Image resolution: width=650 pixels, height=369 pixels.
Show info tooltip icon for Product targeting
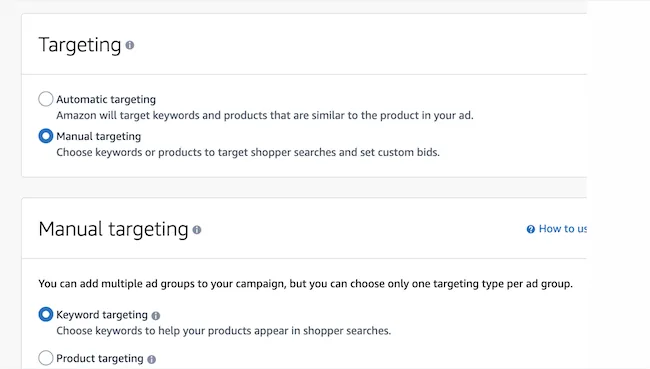[x=152, y=359]
